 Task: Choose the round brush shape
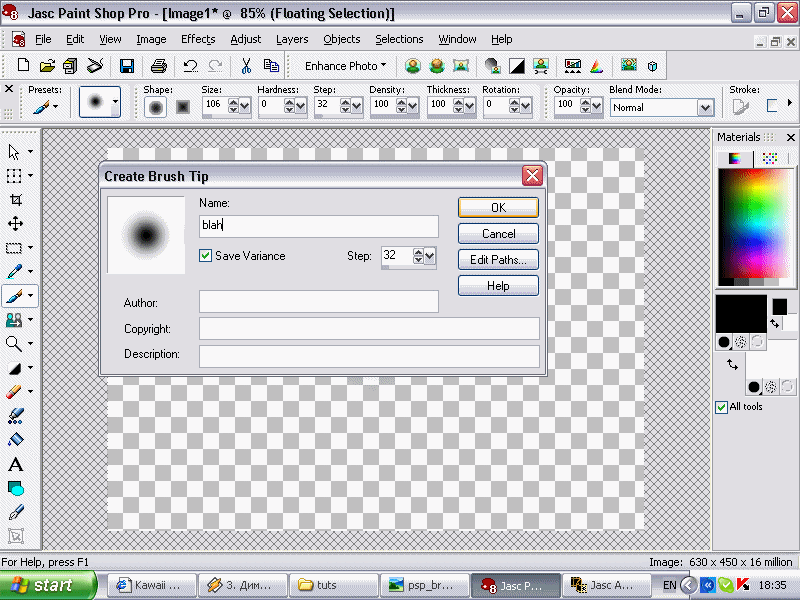coord(156,107)
